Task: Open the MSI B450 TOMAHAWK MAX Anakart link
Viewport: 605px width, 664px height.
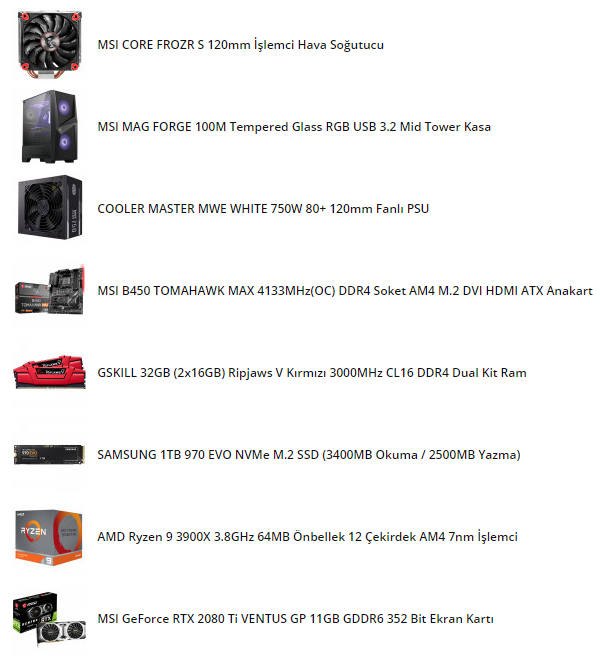Action: (345, 290)
